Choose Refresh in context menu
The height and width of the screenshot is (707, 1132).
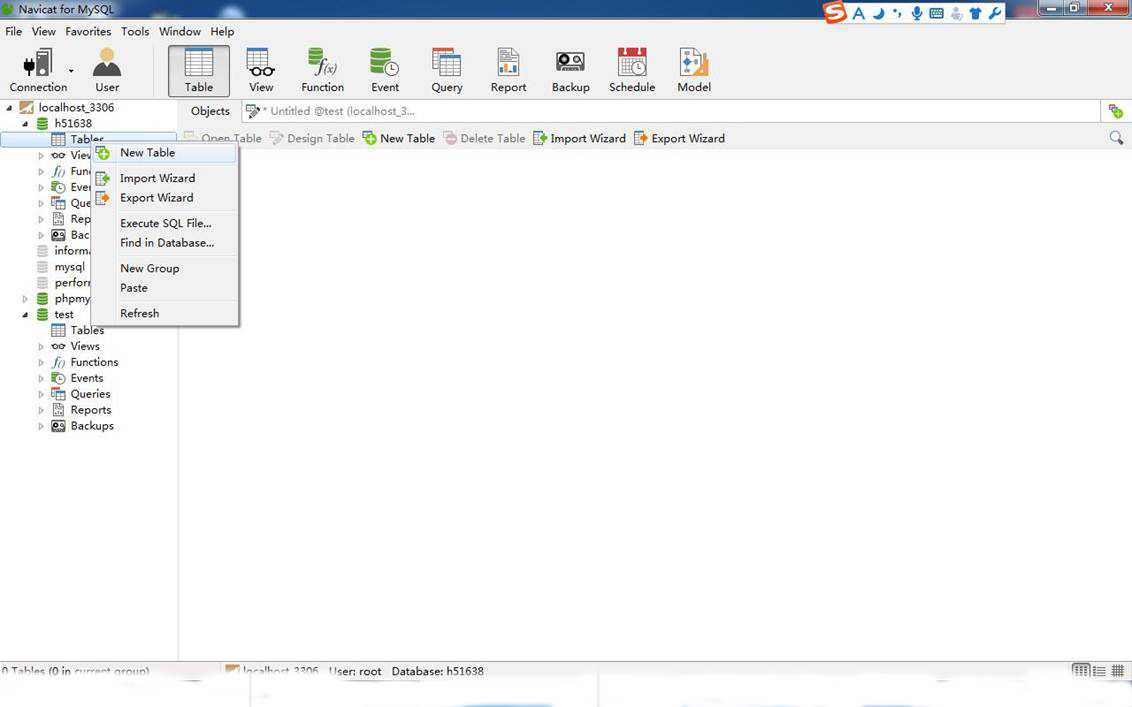[165, 313]
